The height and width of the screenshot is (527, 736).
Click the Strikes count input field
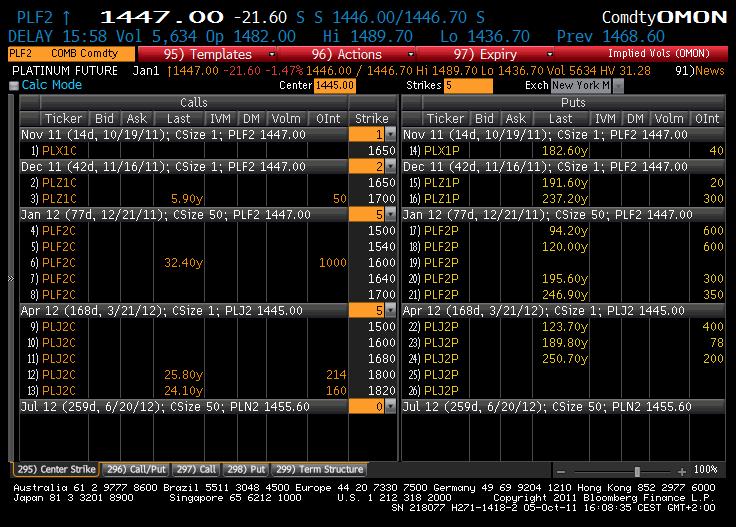(x=468, y=85)
